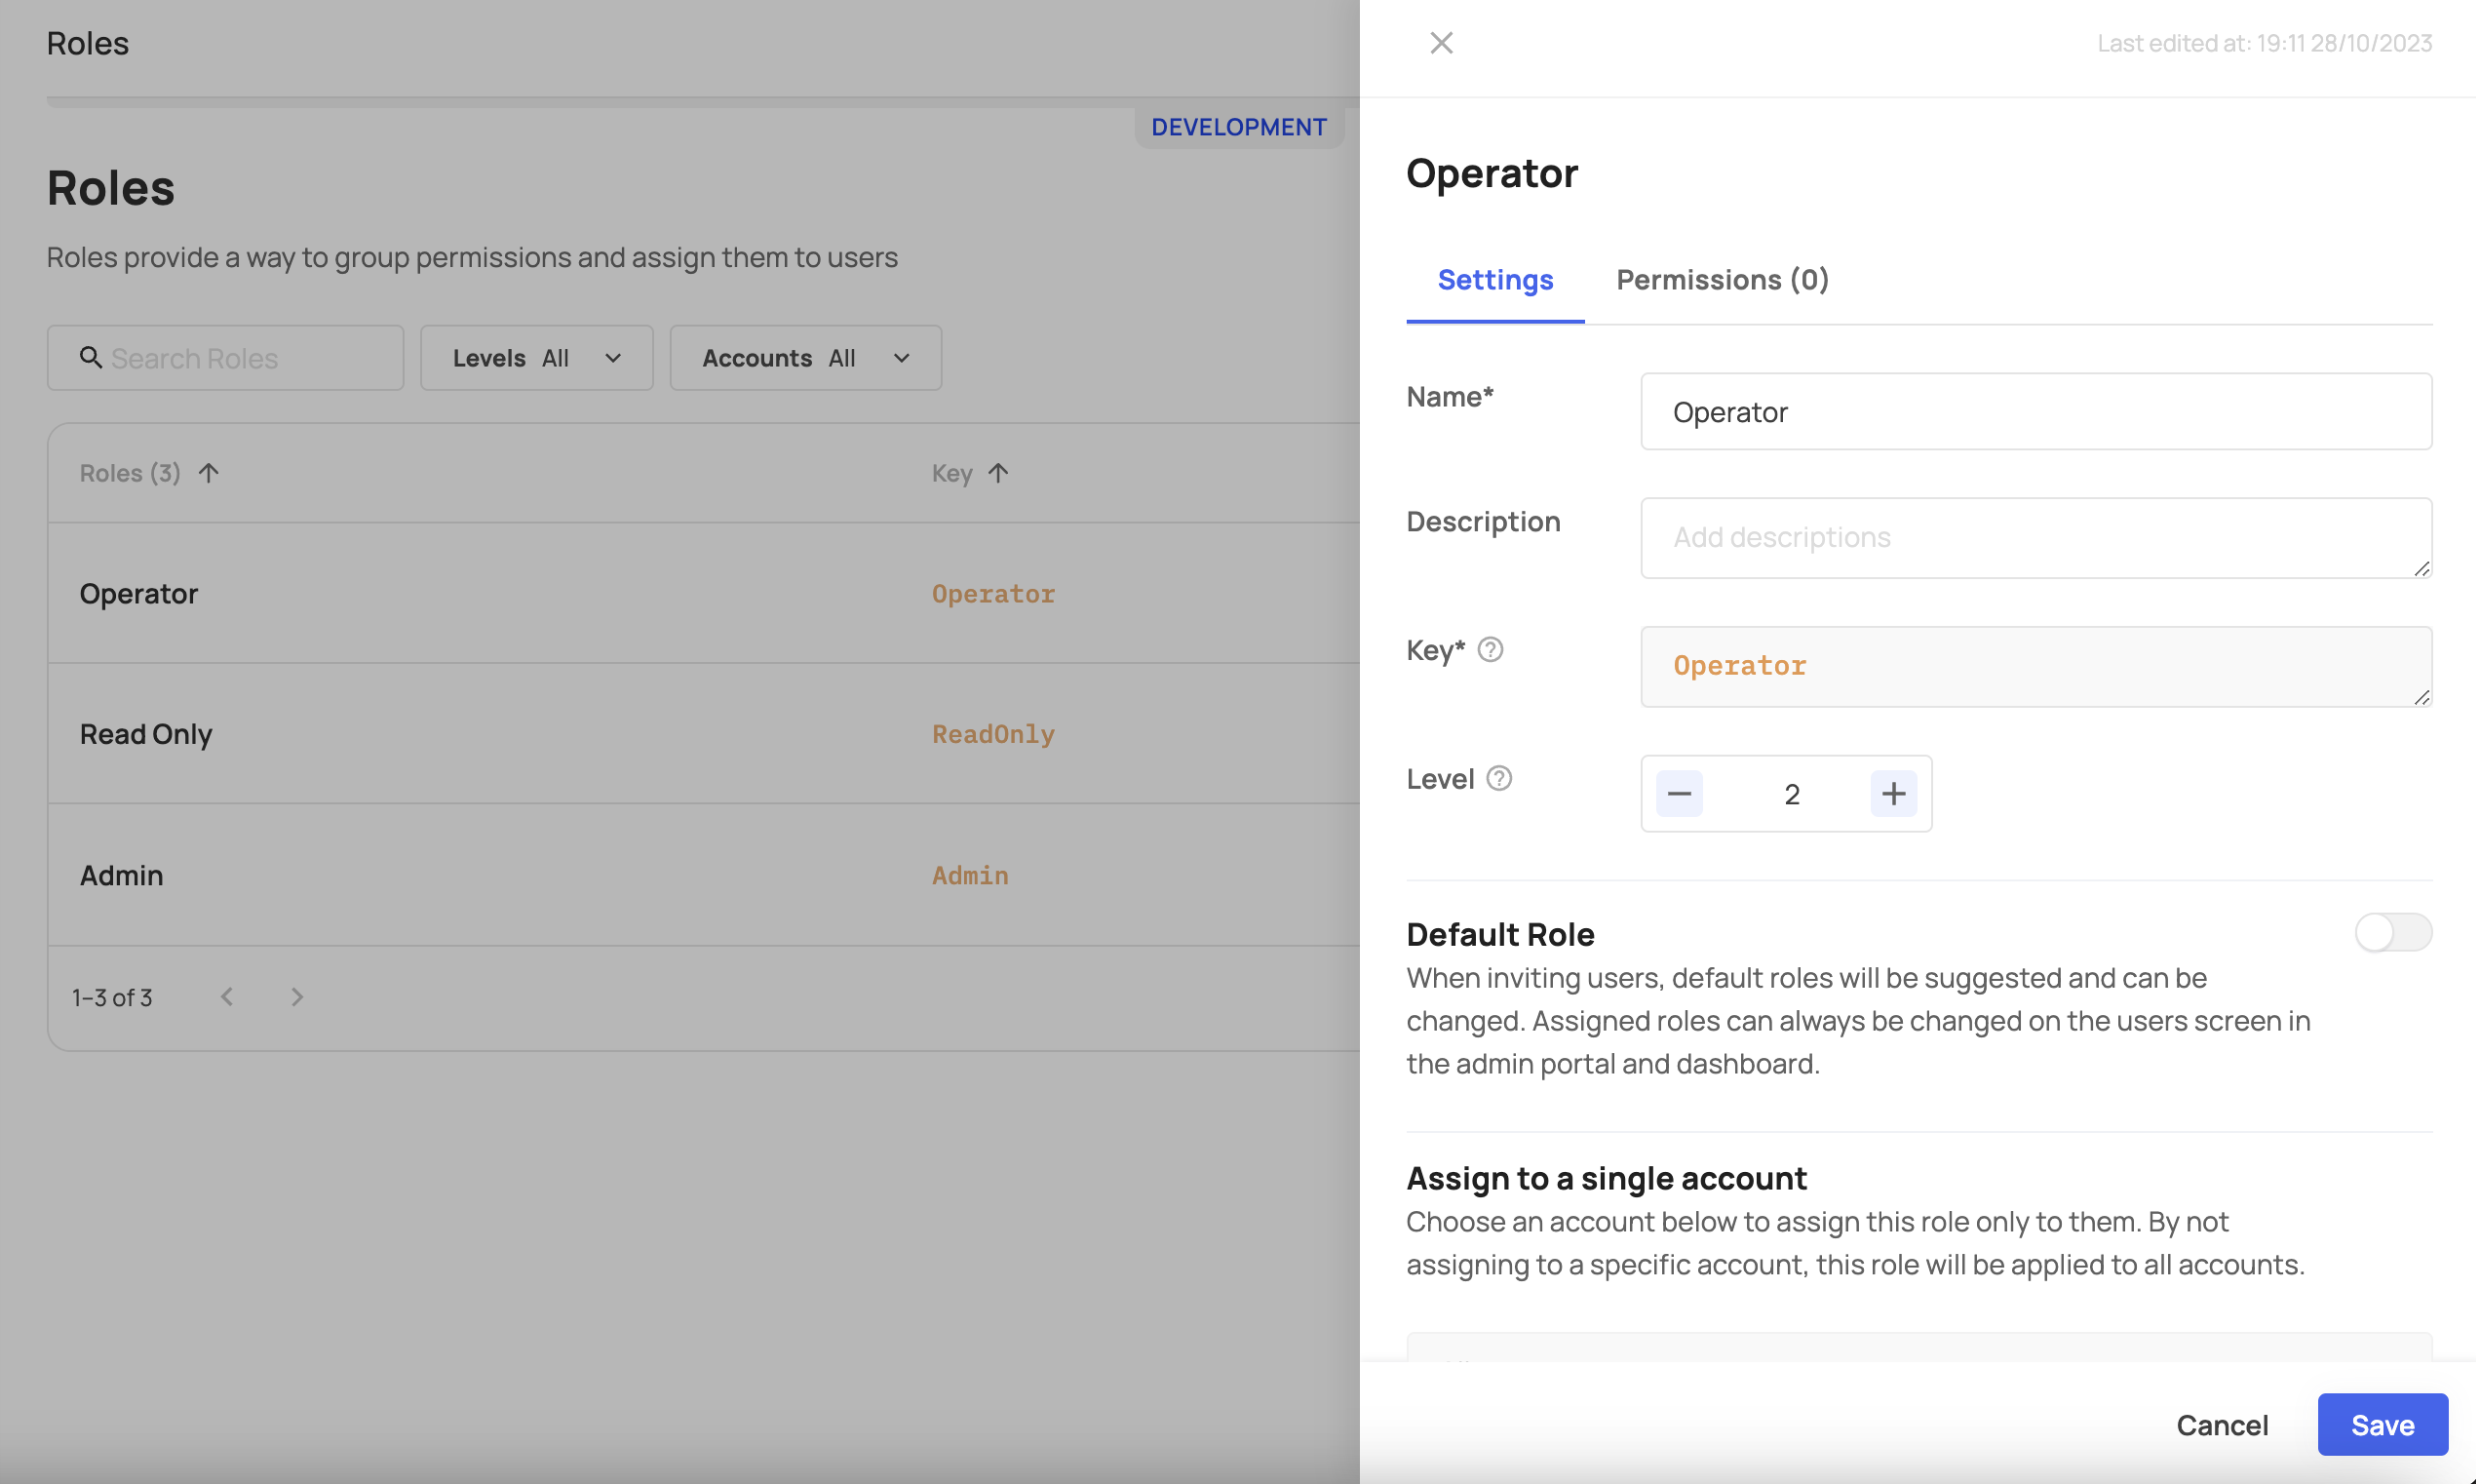2476x1484 pixels.
Task: Open the Accounts filter dropdown
Action: point(805,358)
